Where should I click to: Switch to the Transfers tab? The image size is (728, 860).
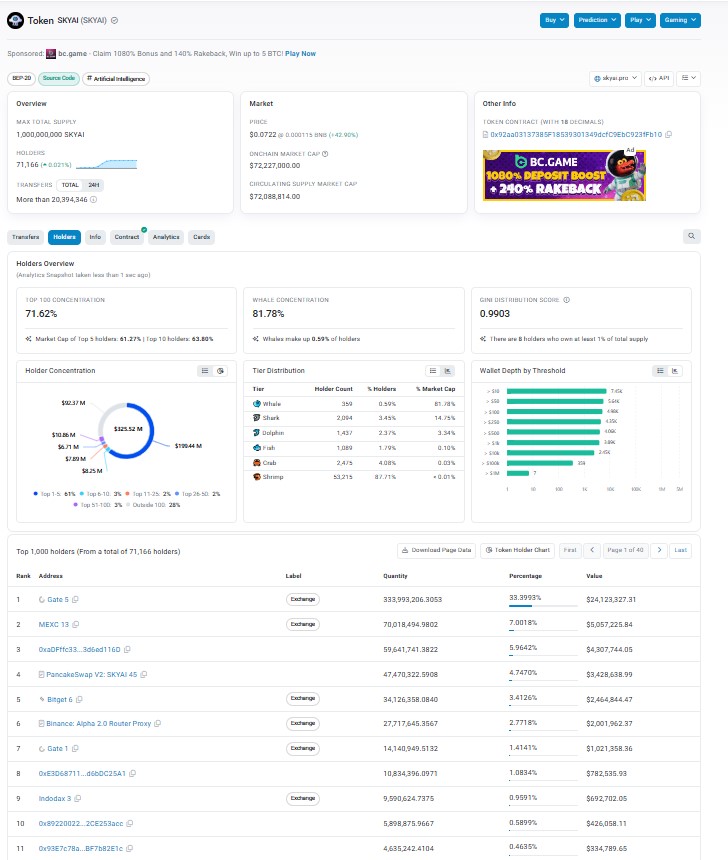click(x=26, y=237)
